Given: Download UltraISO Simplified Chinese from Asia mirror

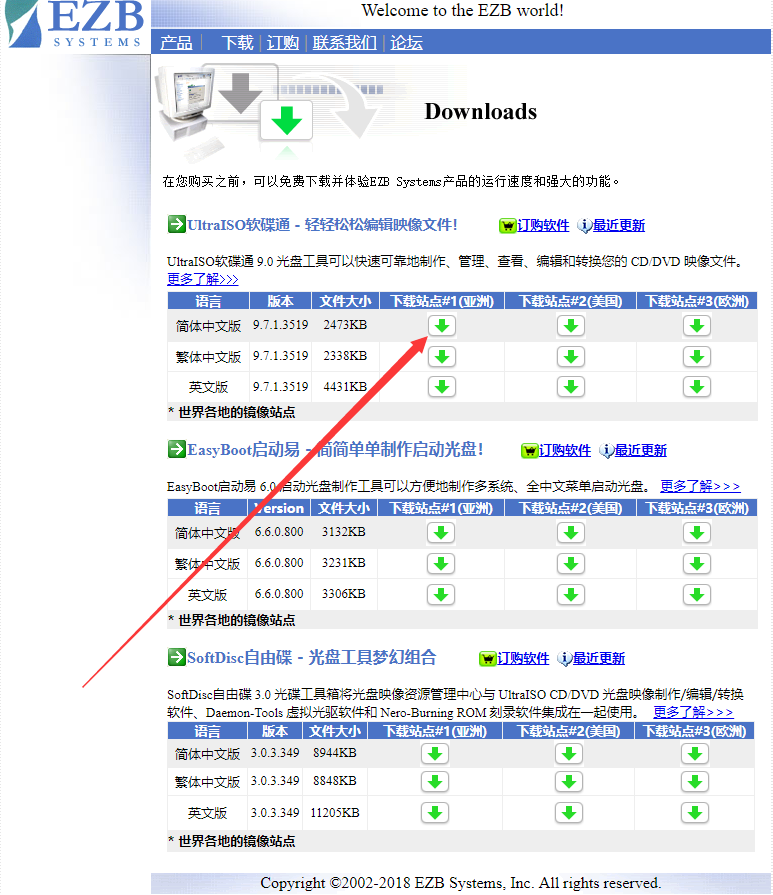Looking at the screenshot, I should coord(441,326).
